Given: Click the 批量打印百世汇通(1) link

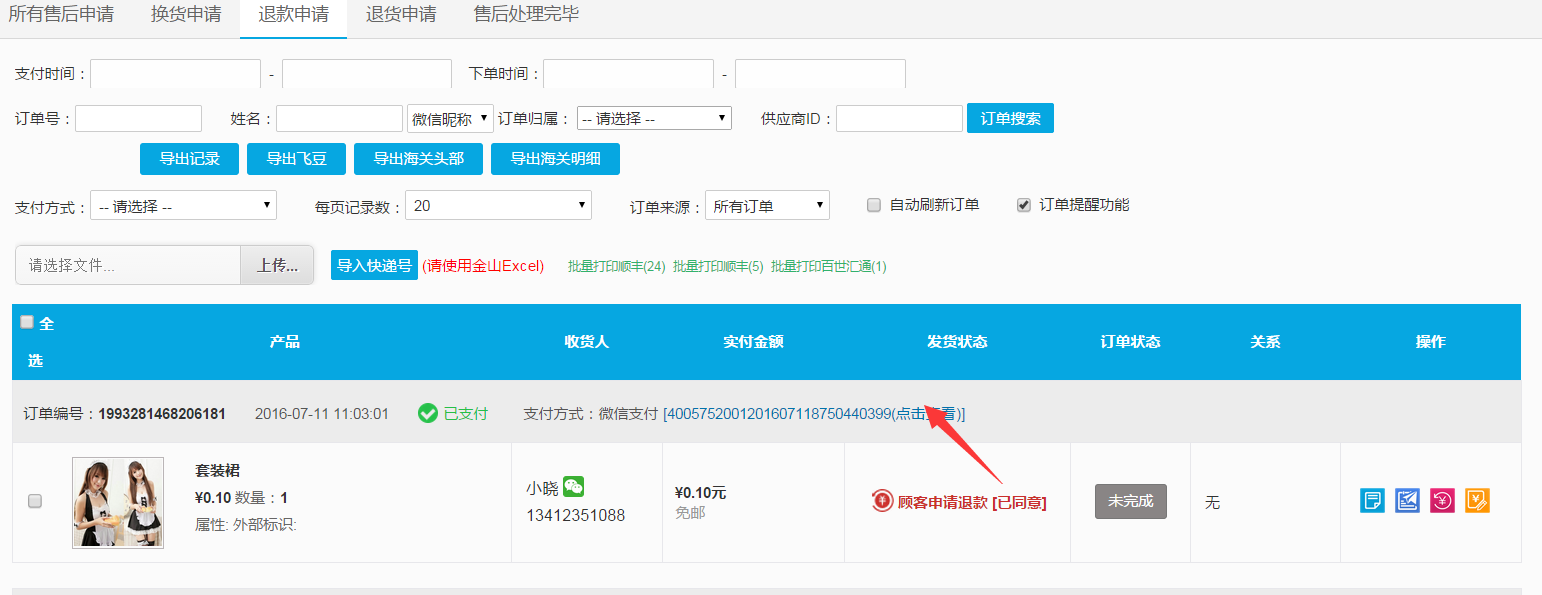Looking at the screenshot, I should [x=828, y=266].
